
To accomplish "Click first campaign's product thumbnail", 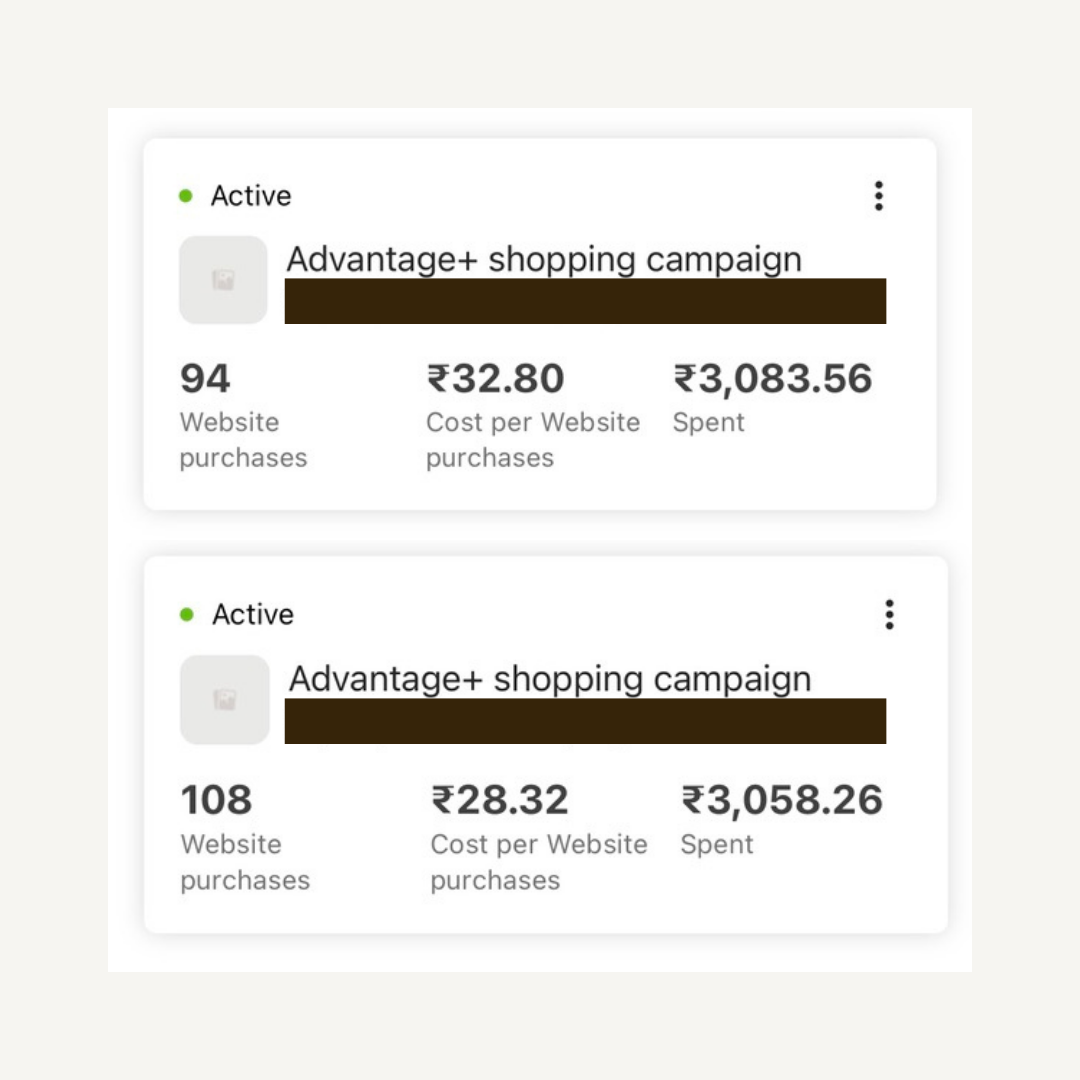I will pyautogui.click(x=223, y=280).
